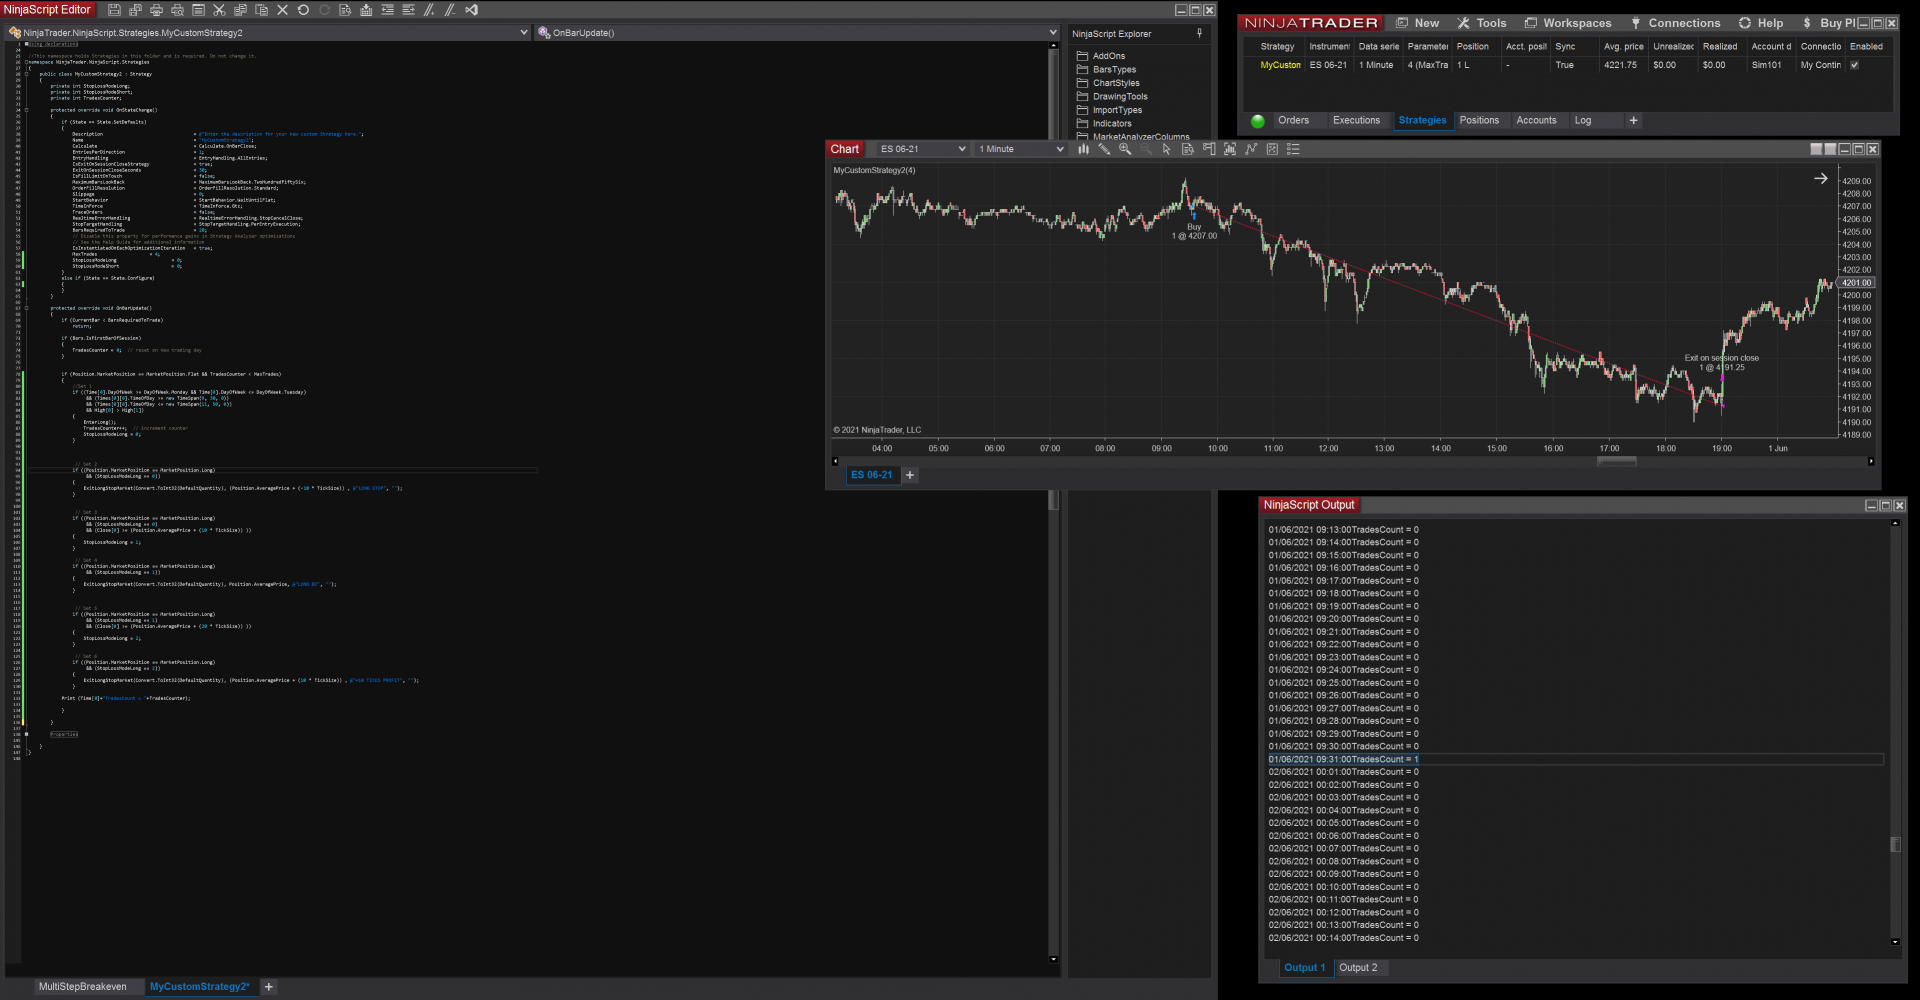The image size is (1920, 1000).
Task: Open Chart Trader from the chart toolbar
Action: pyautogui.click(x=1209, y=149)
